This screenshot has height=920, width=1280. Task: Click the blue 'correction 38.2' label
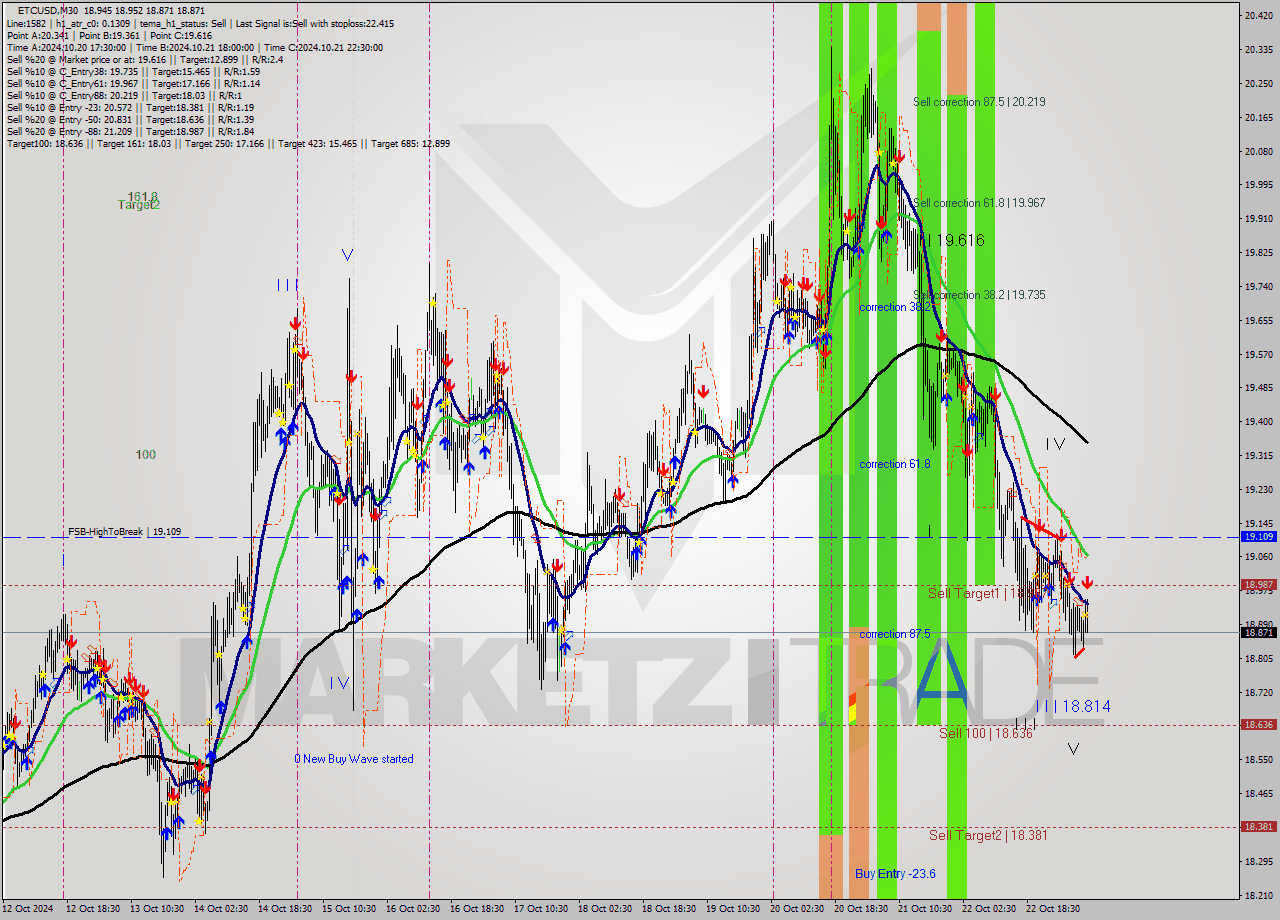pyautogui.click(x=896, y=307)
